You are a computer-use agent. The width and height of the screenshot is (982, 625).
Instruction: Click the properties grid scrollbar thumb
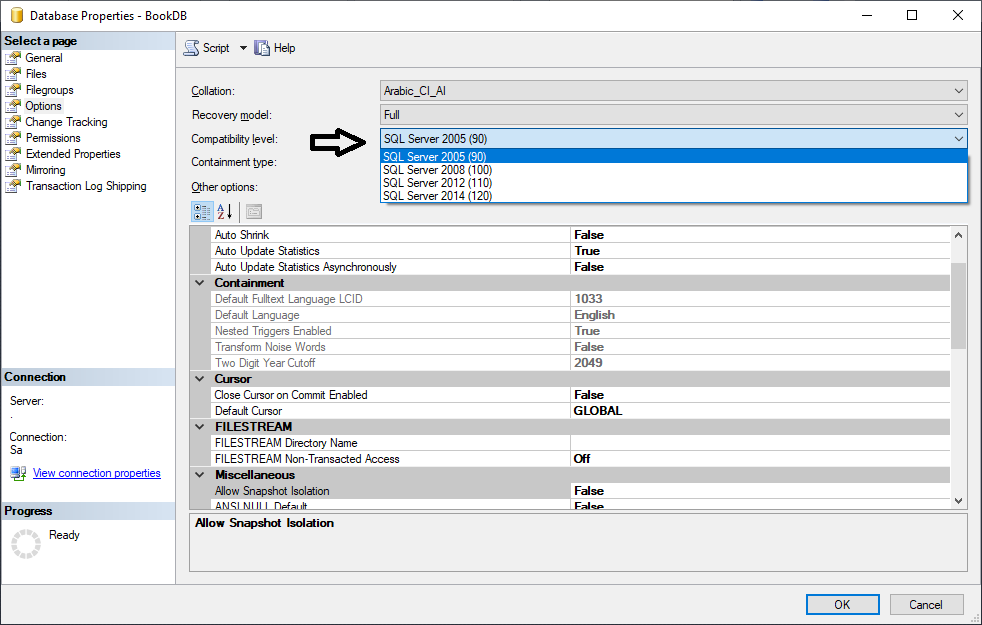pyautogui.click(x=958, y=306)
